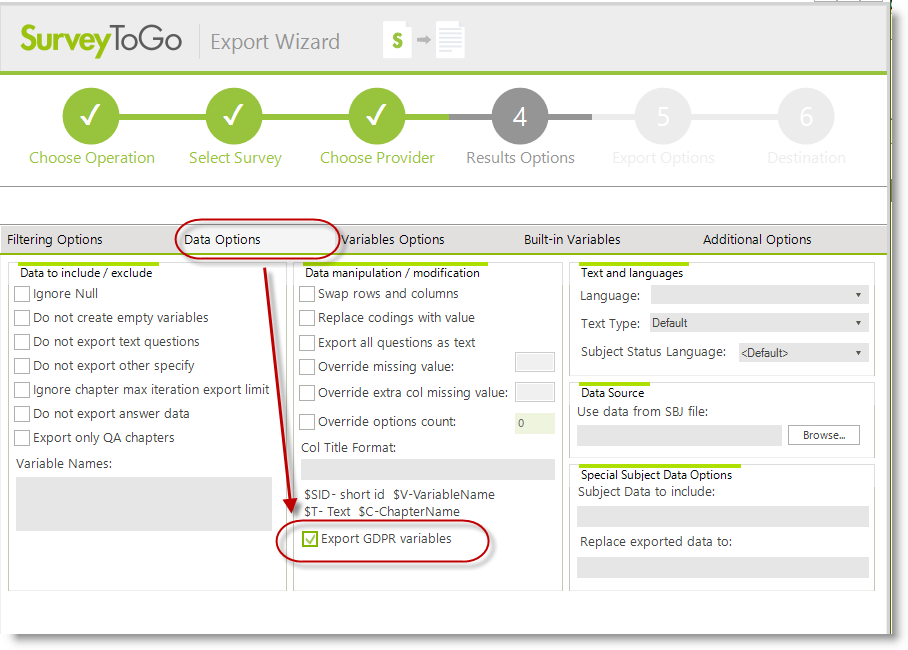Image resolution: width=908 pixels, height=650 pixels.
Task: Click the Variable Names text area
Action: (x=144, y=503)
